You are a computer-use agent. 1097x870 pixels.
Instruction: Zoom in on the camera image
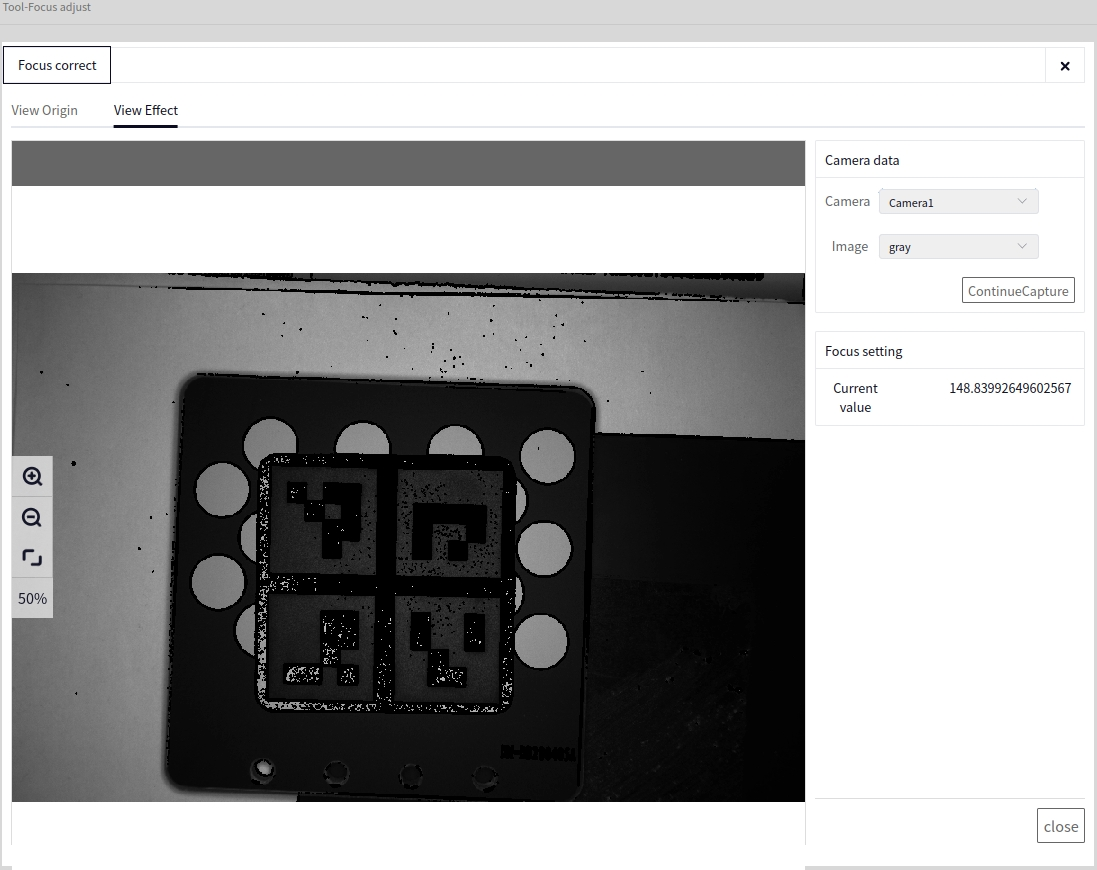[x=32, y=476]
